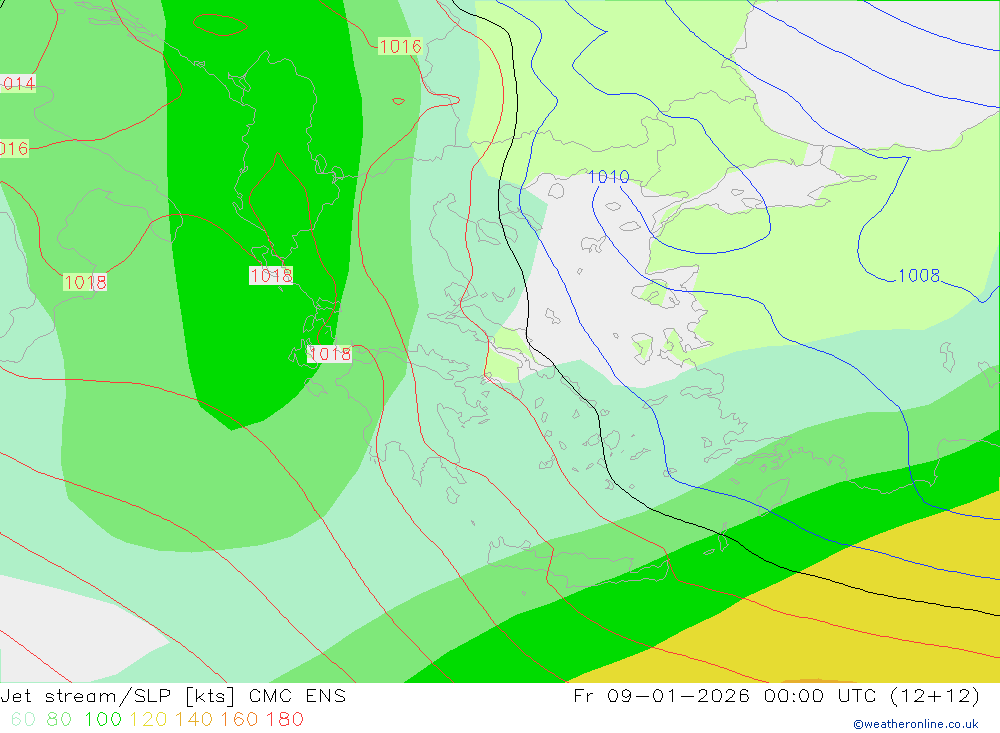Click the Jet stream/SLP [kts] title
Screen dimensions: 1000x733
(118, 696)
